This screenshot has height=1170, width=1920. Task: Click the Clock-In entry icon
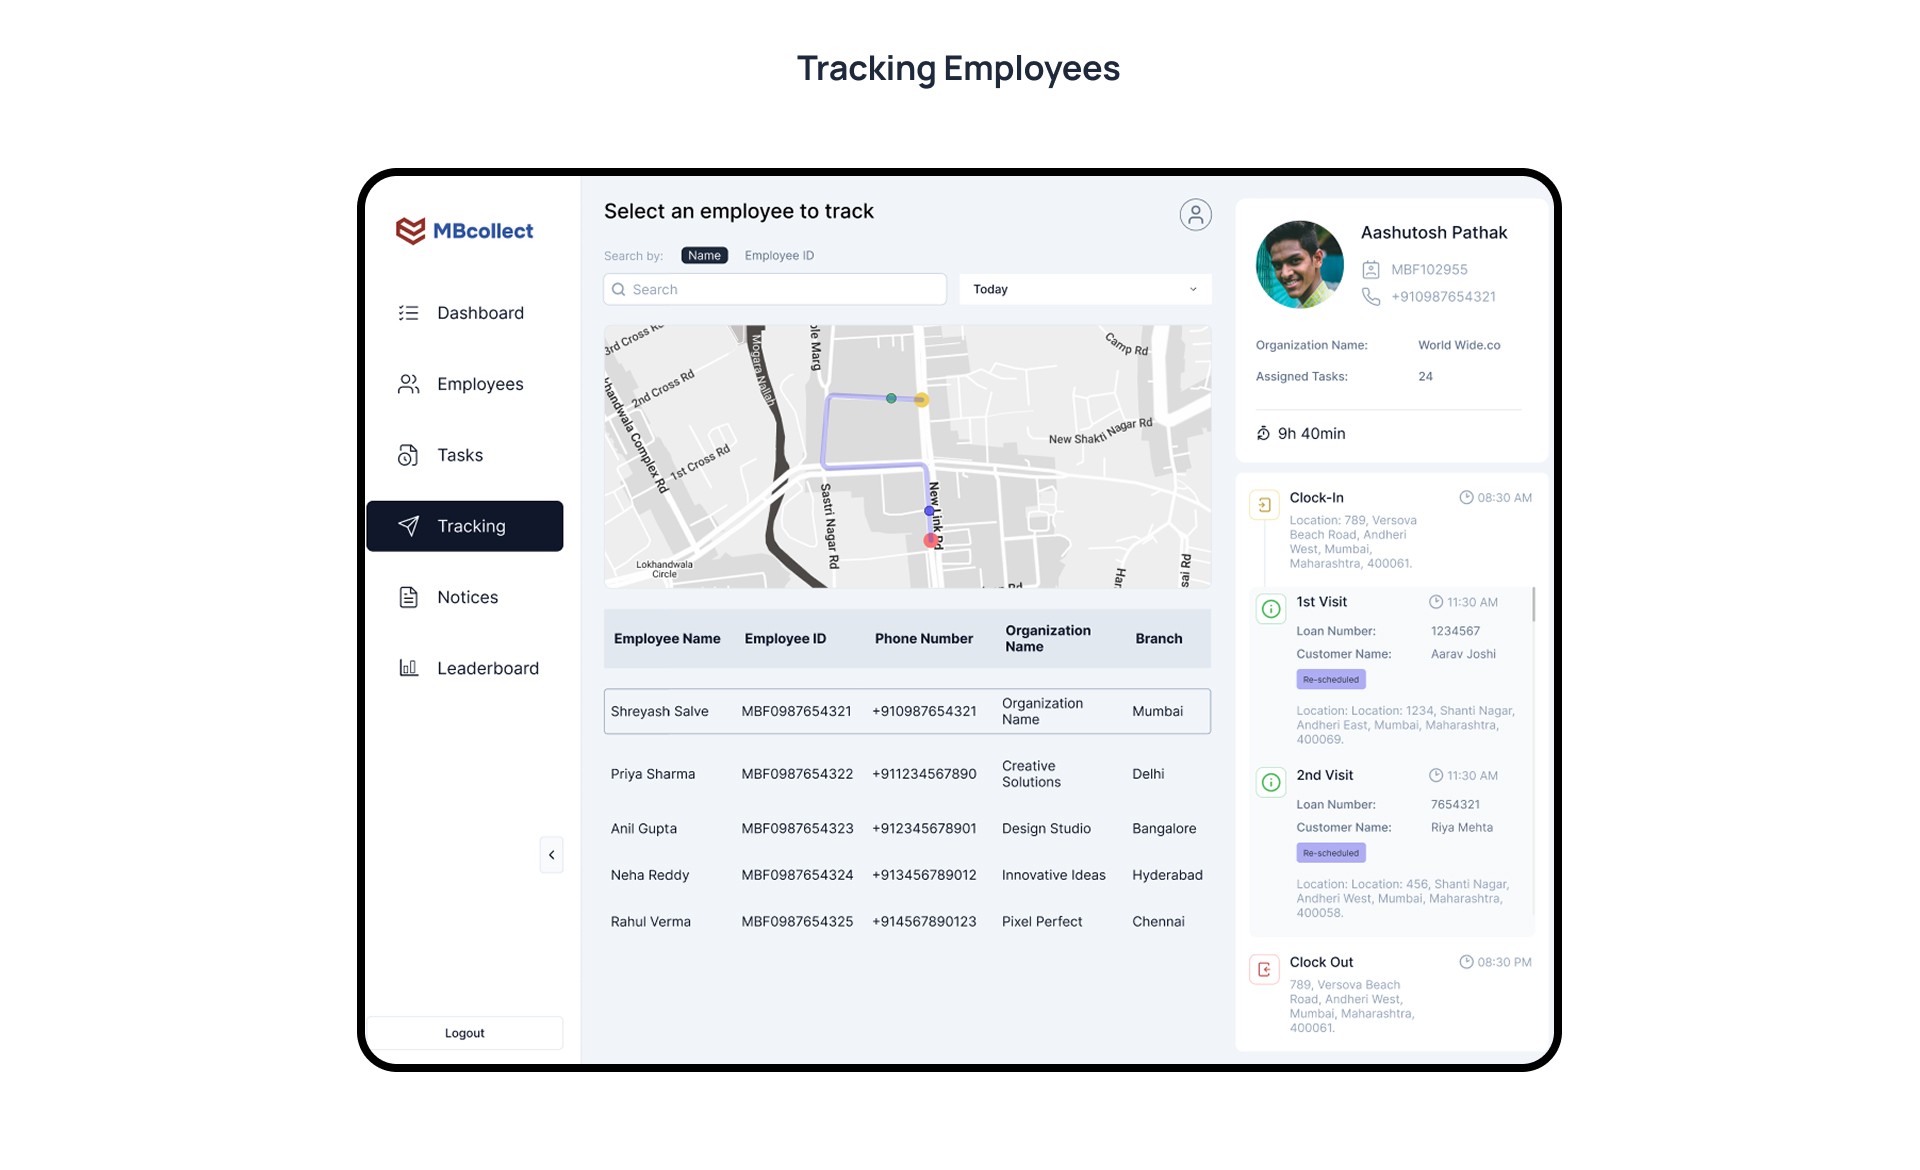[1264, 505]
